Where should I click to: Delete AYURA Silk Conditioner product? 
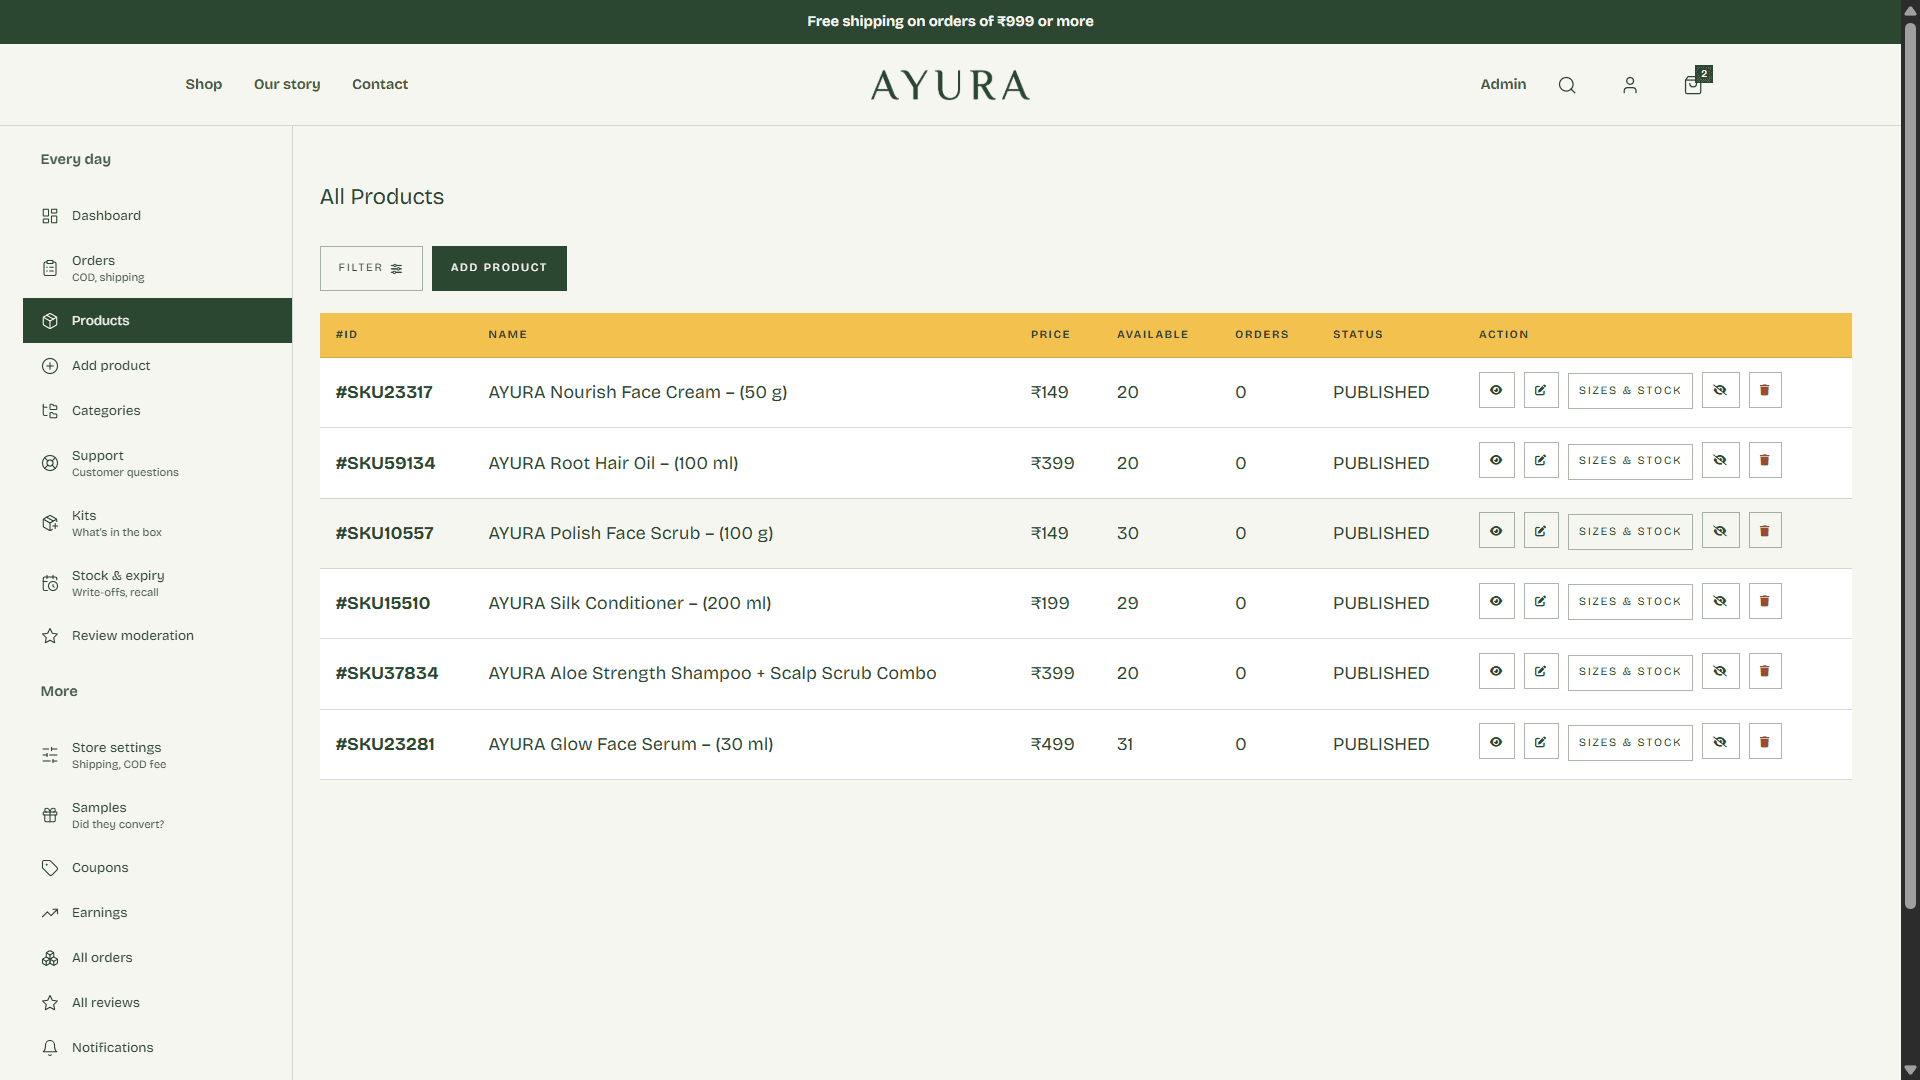point(1765,601)
